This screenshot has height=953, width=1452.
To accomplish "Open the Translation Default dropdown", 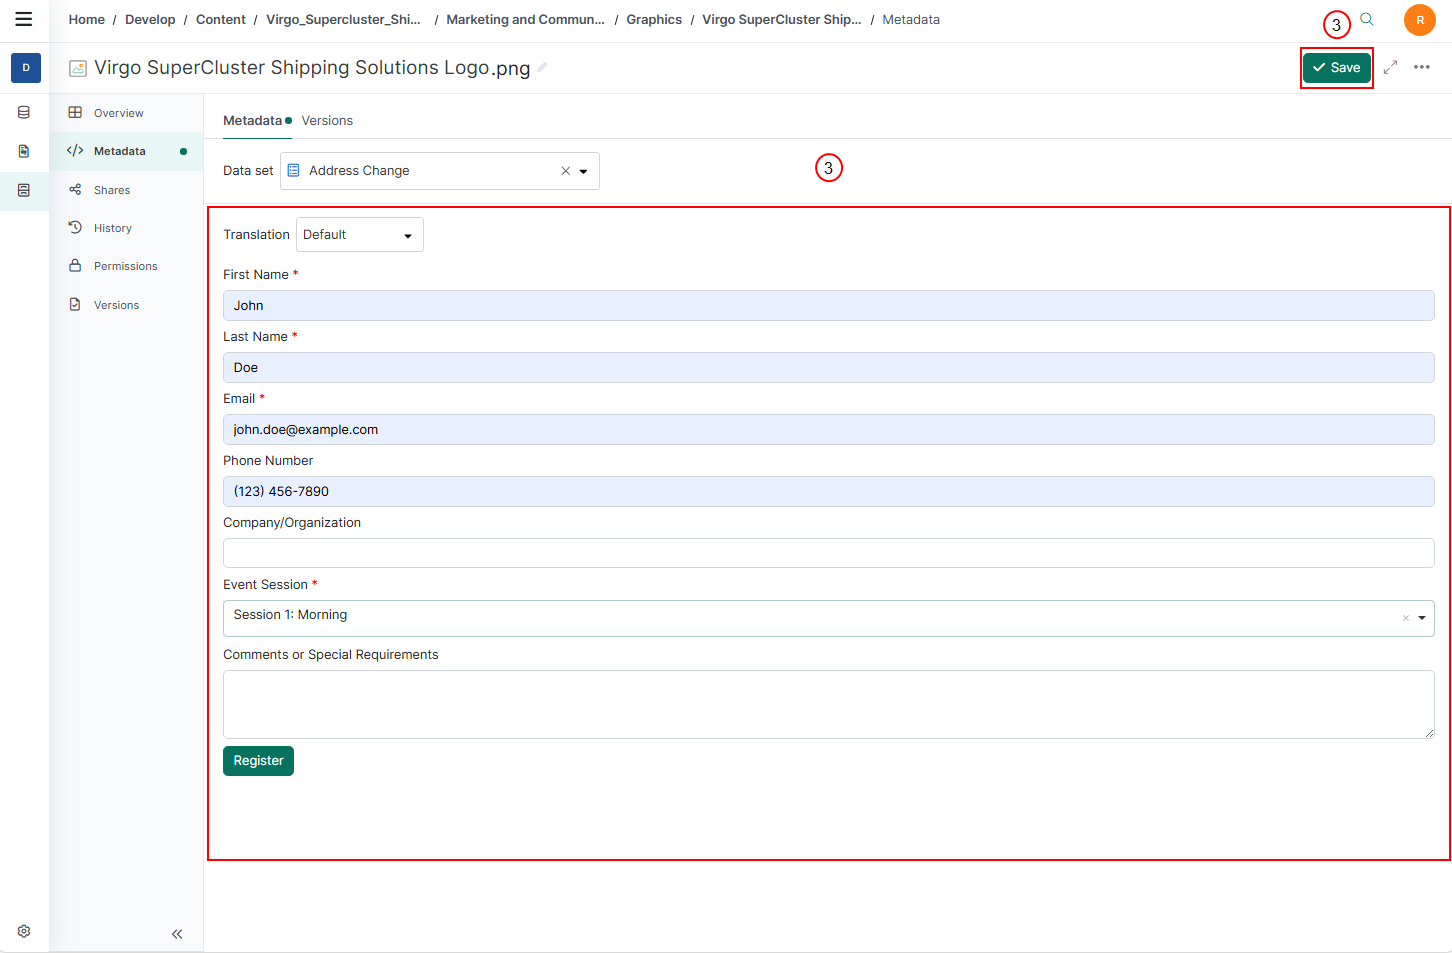I will 360,235.
